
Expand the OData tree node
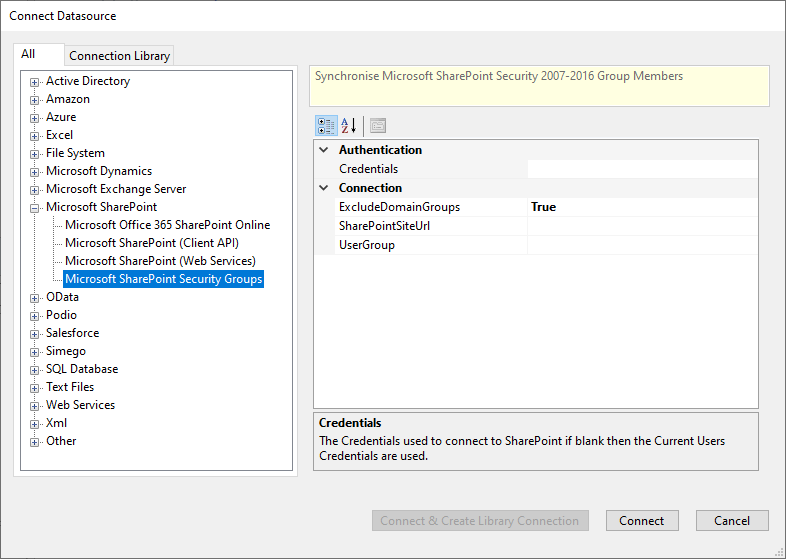pos(34,298)
